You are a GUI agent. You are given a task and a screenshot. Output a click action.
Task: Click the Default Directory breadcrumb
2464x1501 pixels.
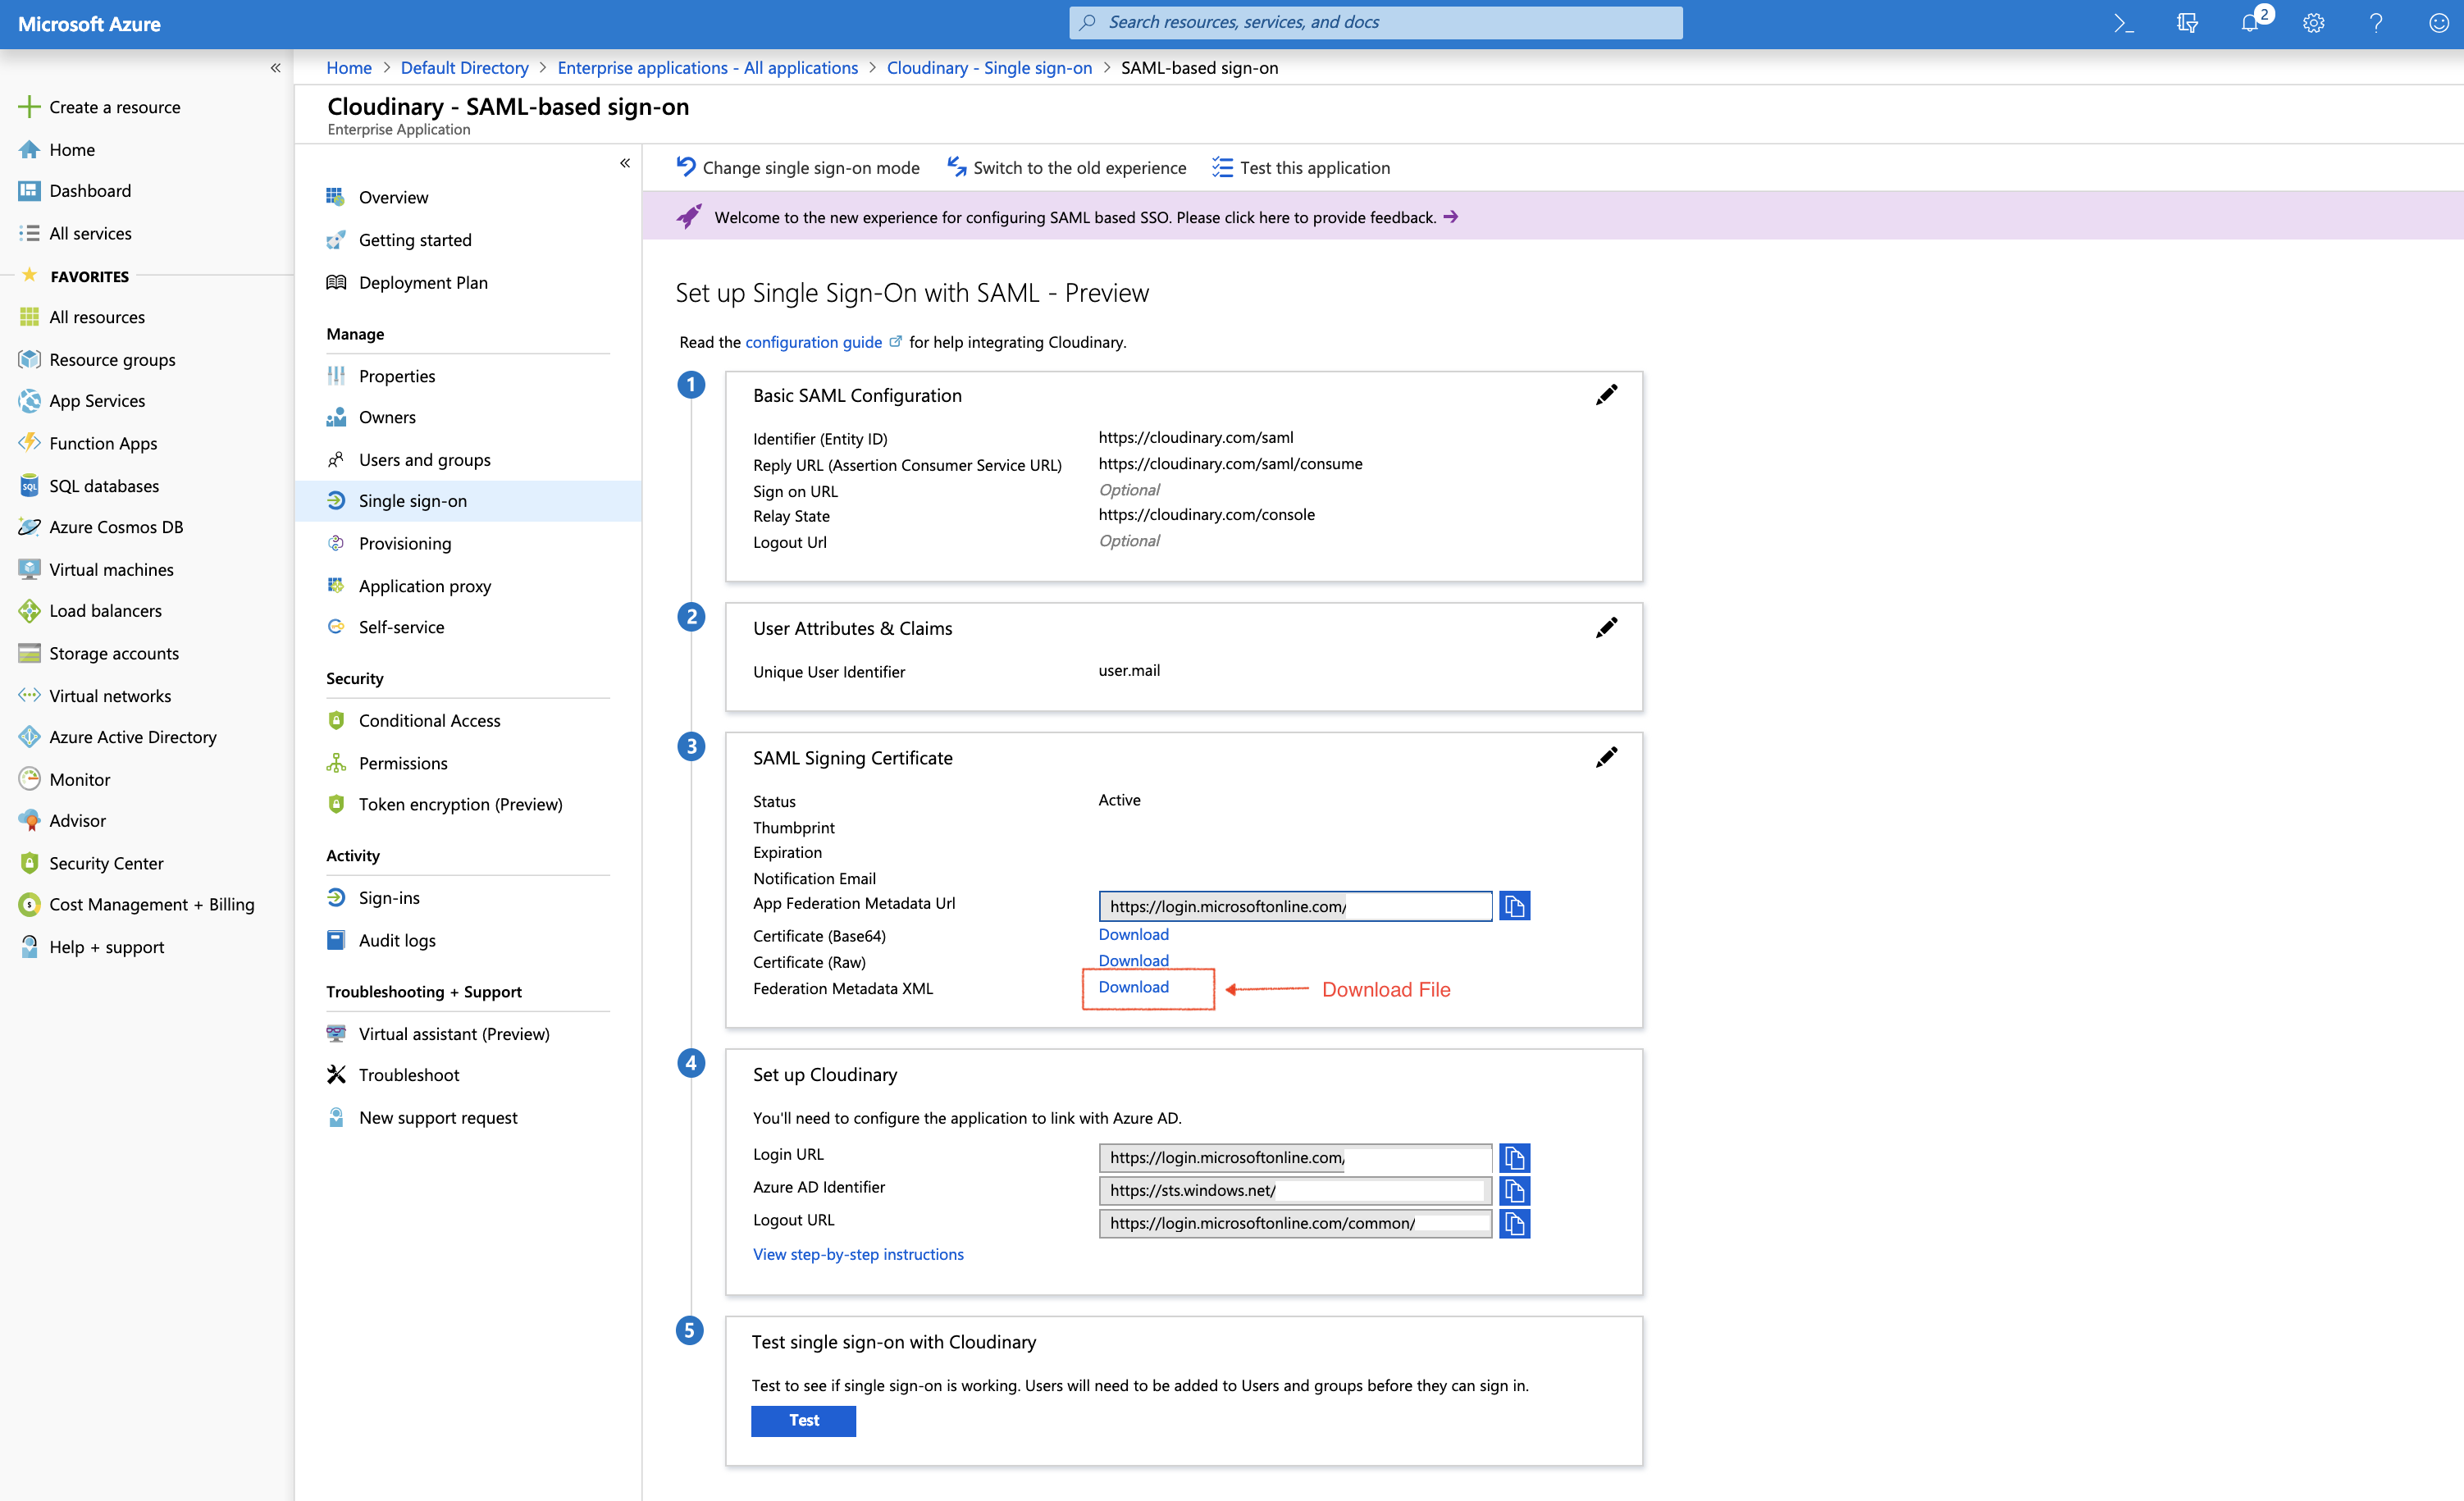(464, 68)
